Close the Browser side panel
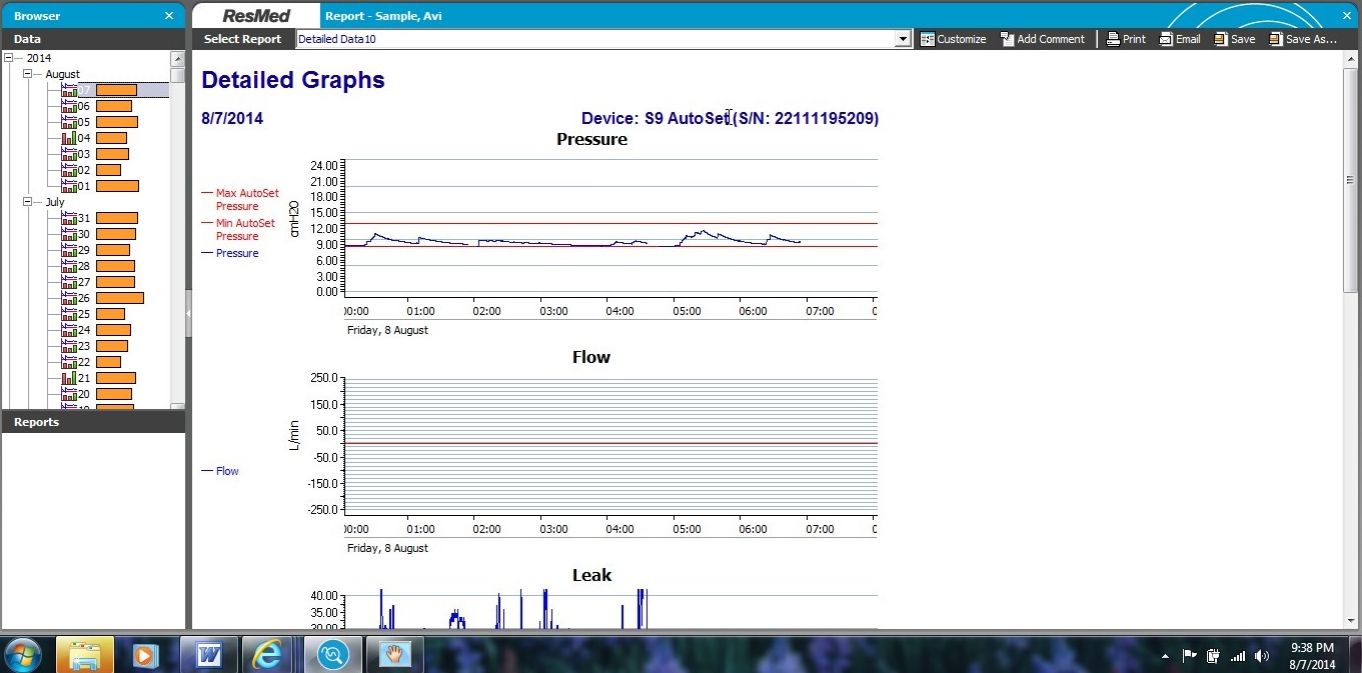The height and width of the screenshot is (673, 1362). (x=169, y=16)
